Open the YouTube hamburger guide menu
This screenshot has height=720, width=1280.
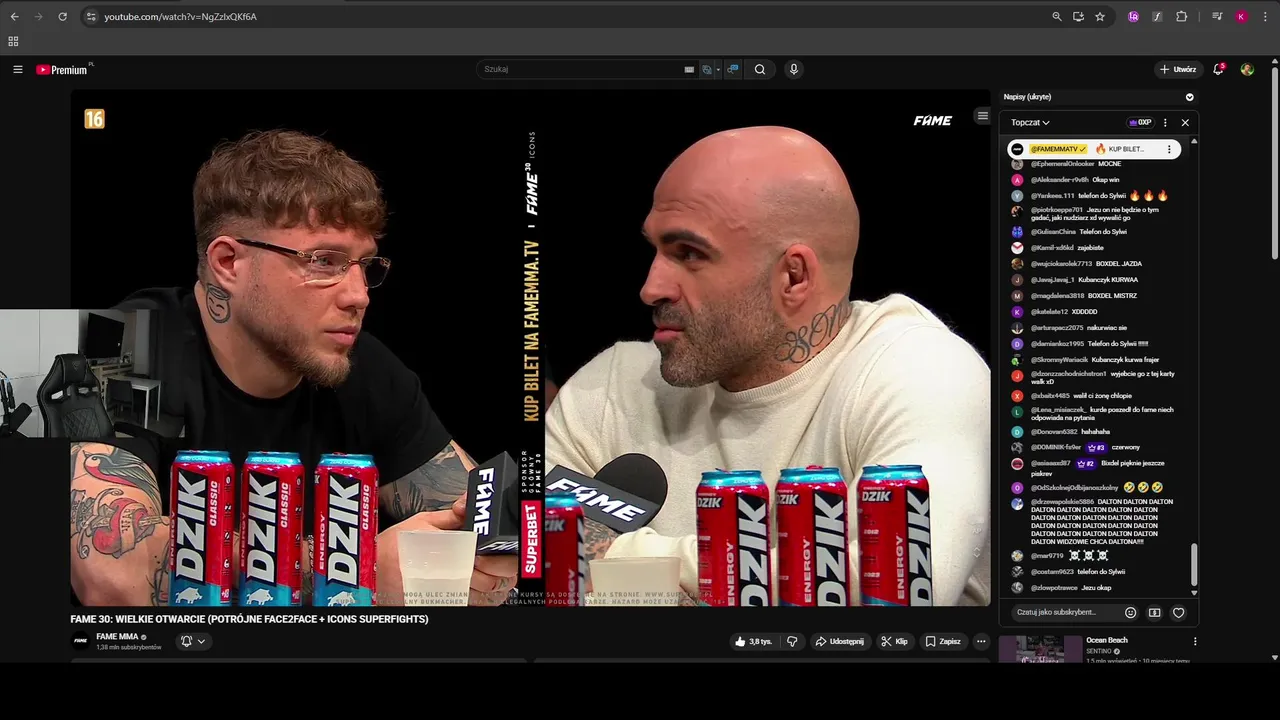pos(18,69)
